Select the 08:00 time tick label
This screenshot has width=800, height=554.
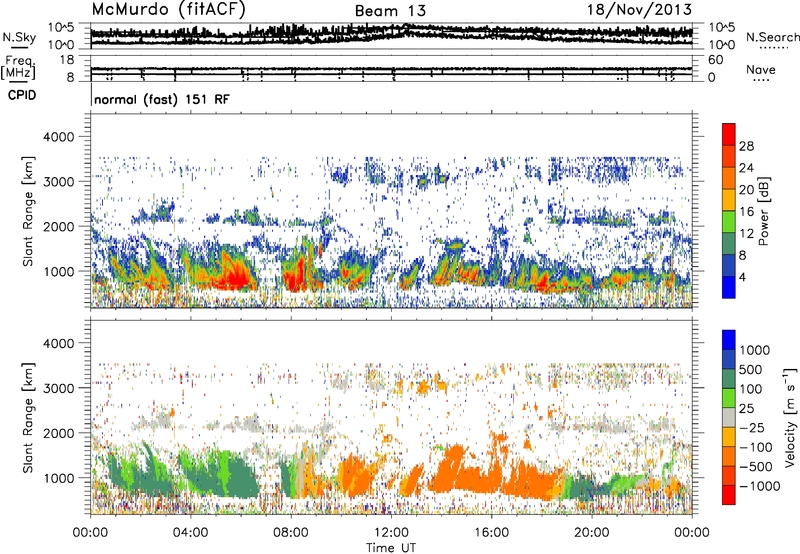[x=291, y=533]
